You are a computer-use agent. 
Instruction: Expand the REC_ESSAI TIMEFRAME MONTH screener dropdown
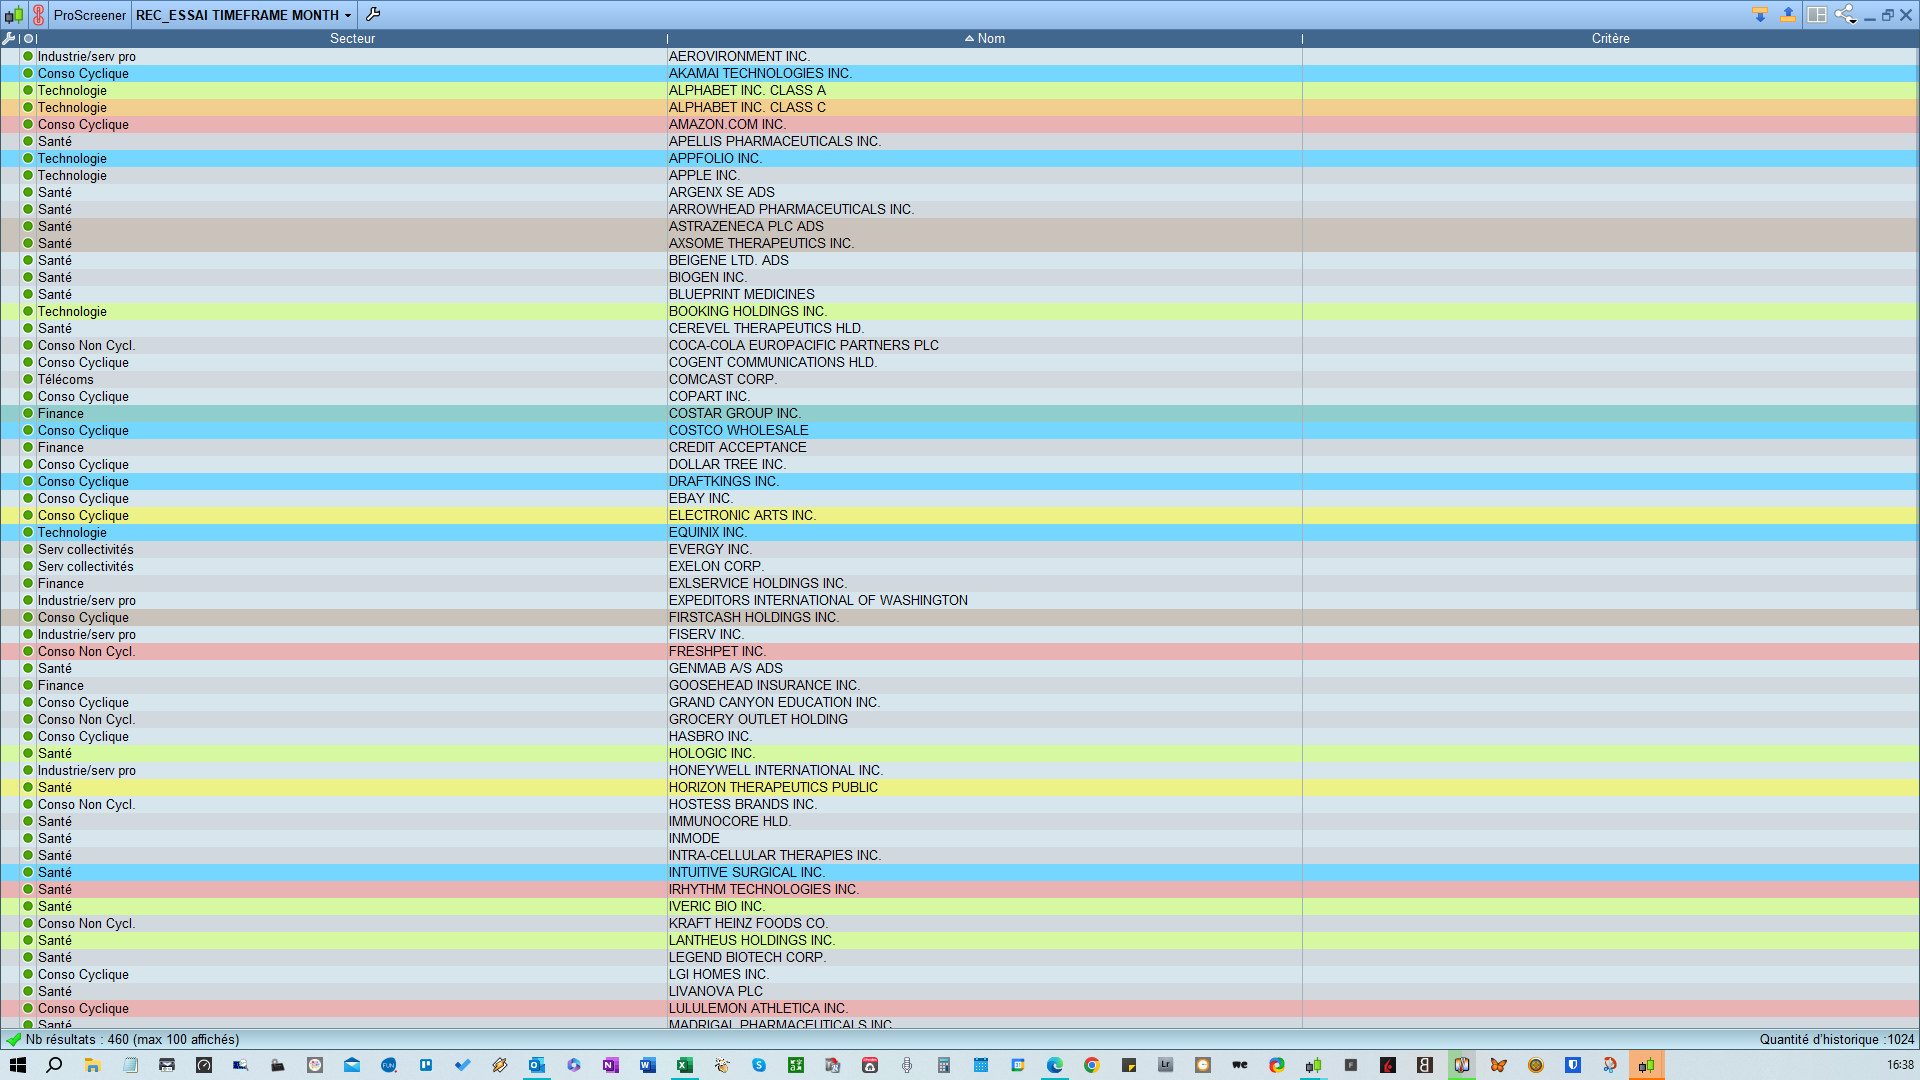(x=347, y=16)
